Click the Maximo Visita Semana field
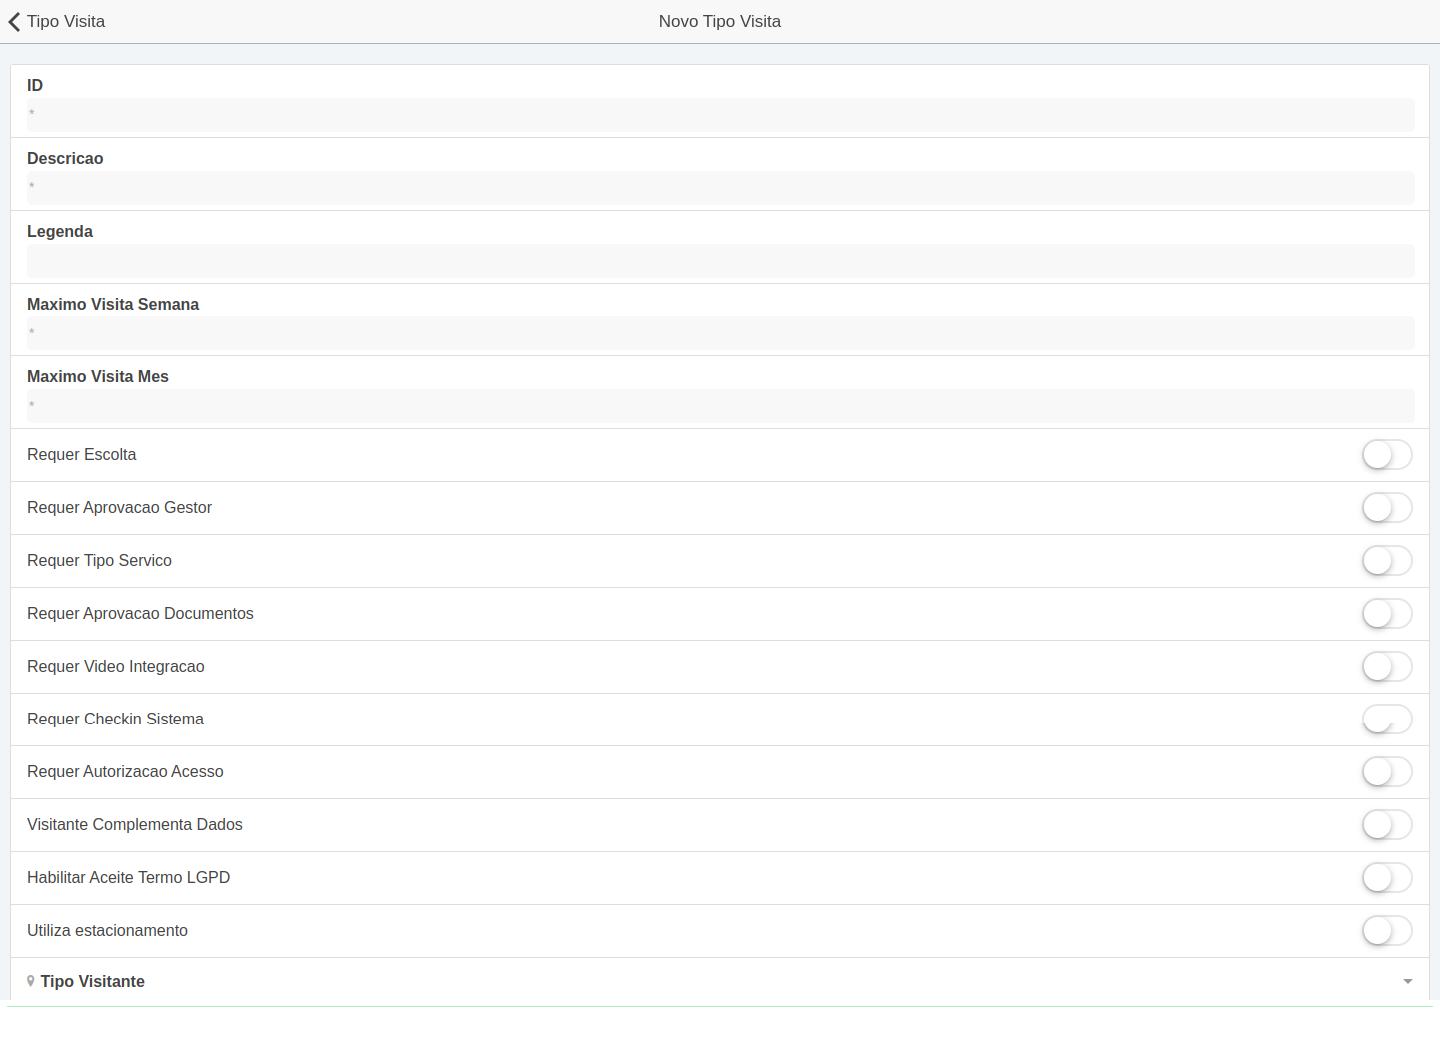Screen dimensions: 1440x1051 click(720, 333)
